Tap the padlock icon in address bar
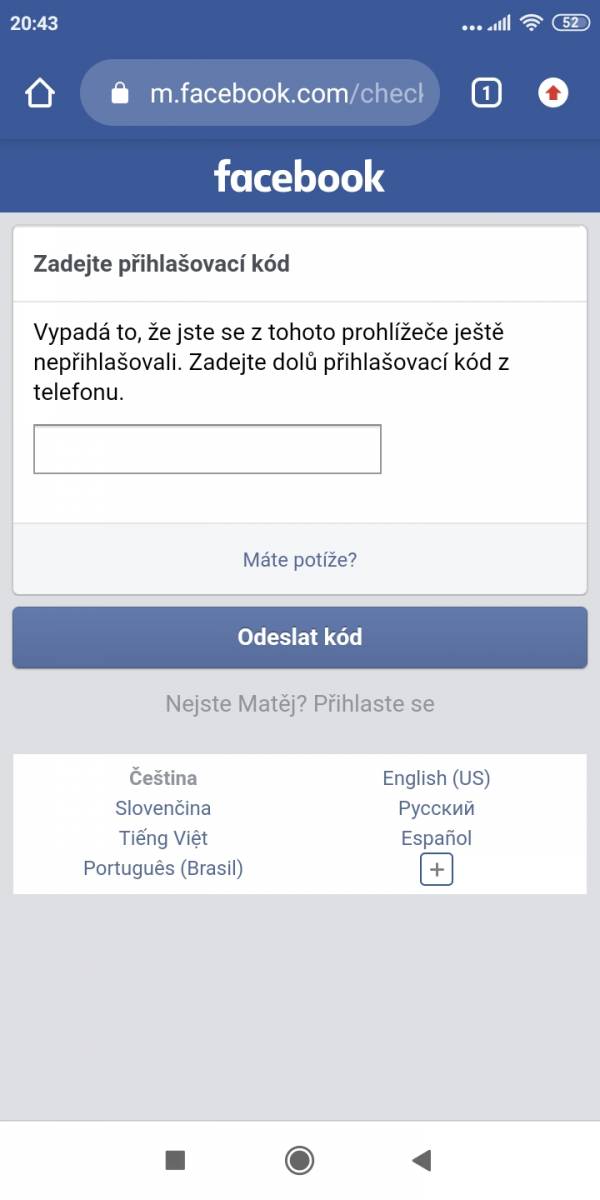 point(120,94)
